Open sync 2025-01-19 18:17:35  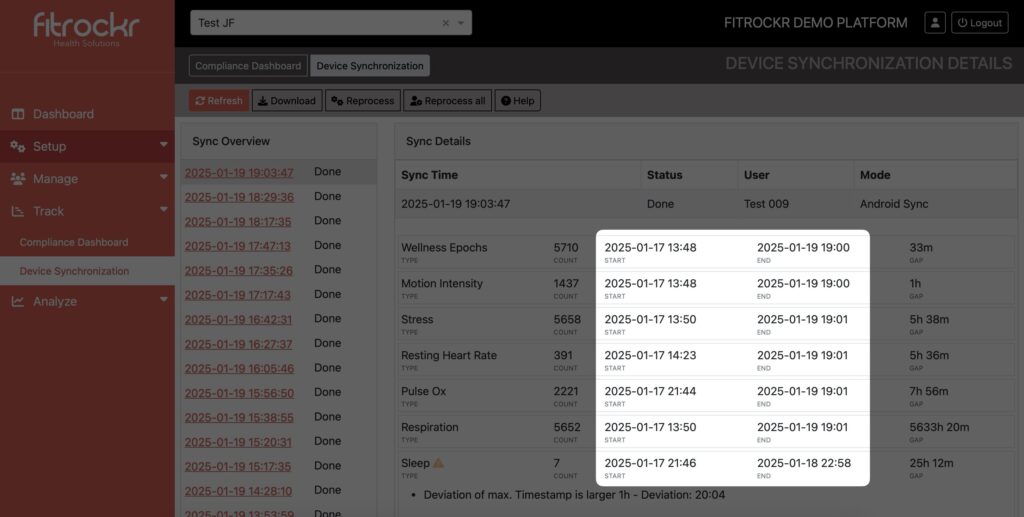point(238,221)
